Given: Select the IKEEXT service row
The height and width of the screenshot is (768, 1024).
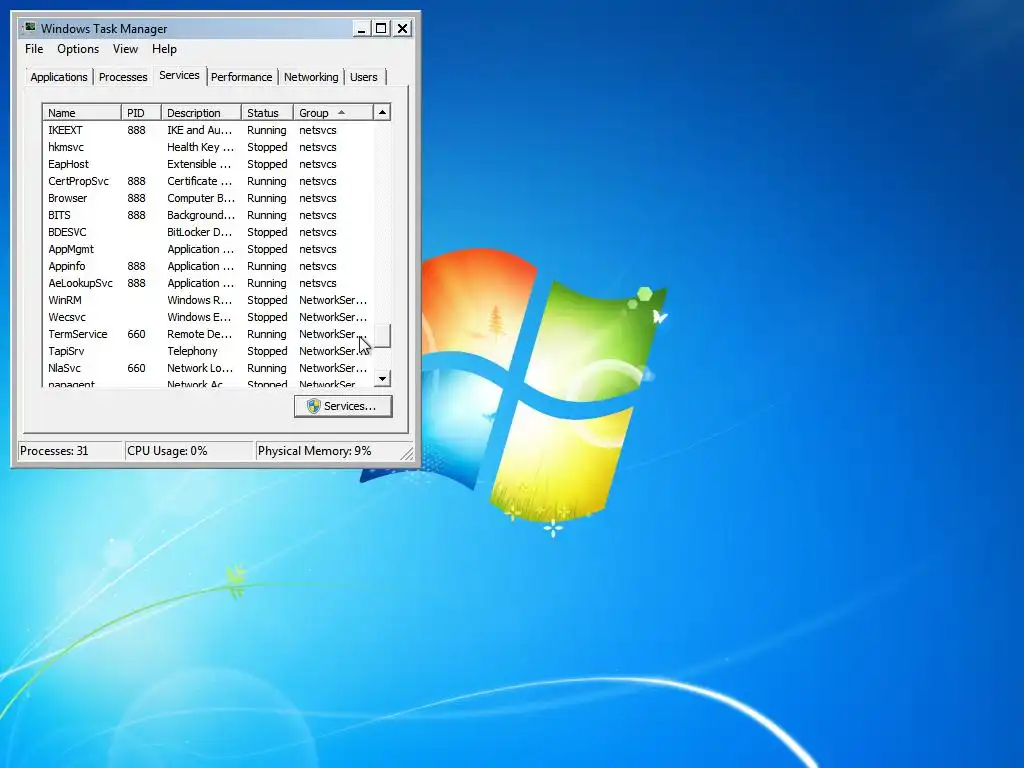Looking at the screenshot, I should [x=208, y=130].
